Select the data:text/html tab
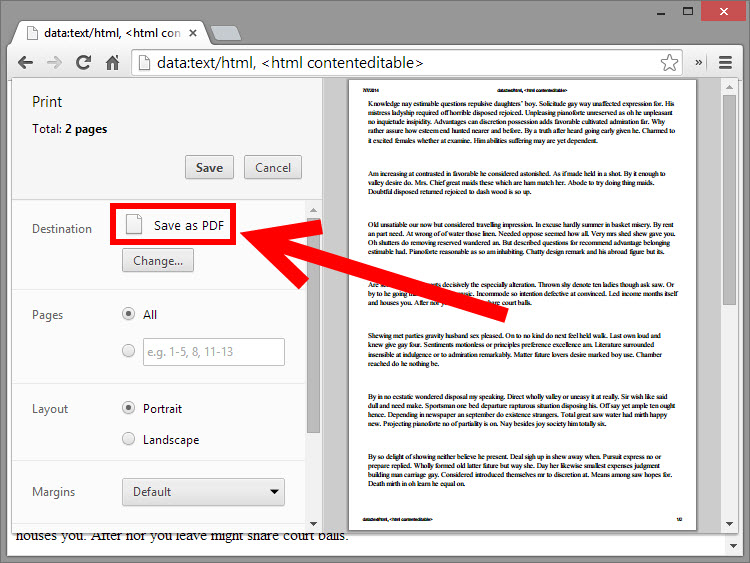This screenshot has height=563, width=750. (112, 33)
